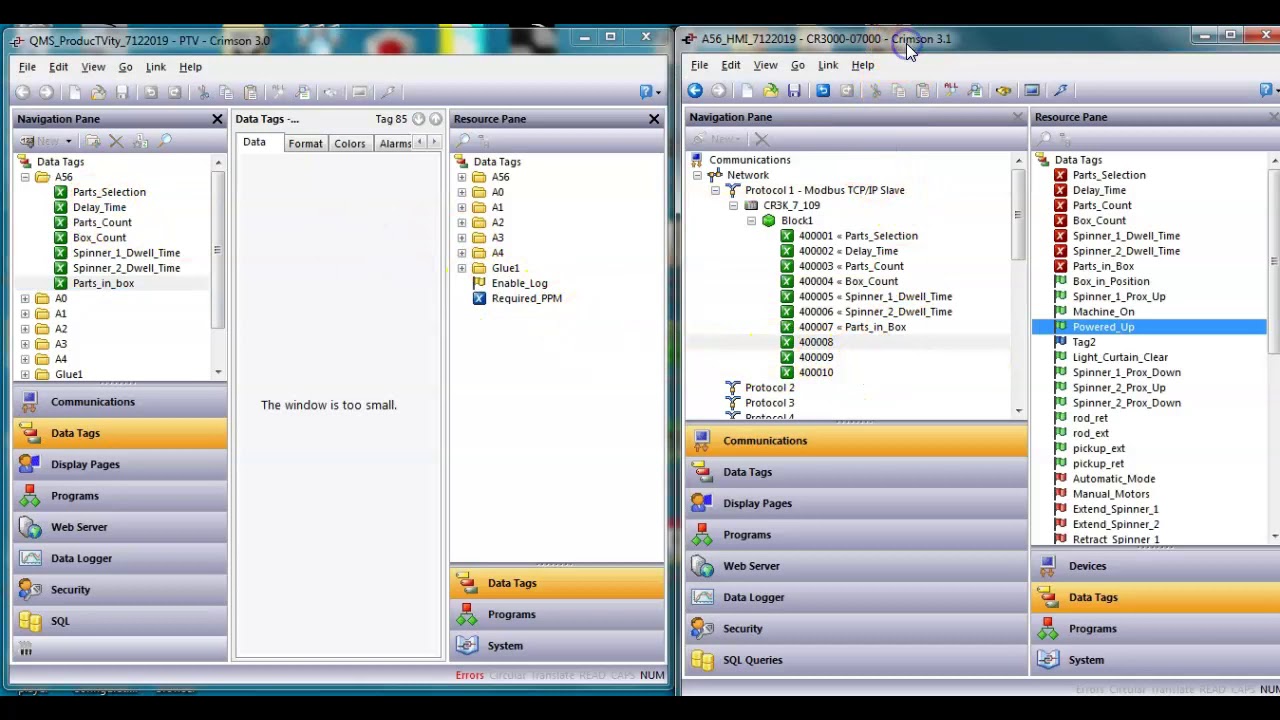Collapse Protocol 1 Modbus TCP/IP Slave node
1280x720 pixels.
[x=715, y=190]
